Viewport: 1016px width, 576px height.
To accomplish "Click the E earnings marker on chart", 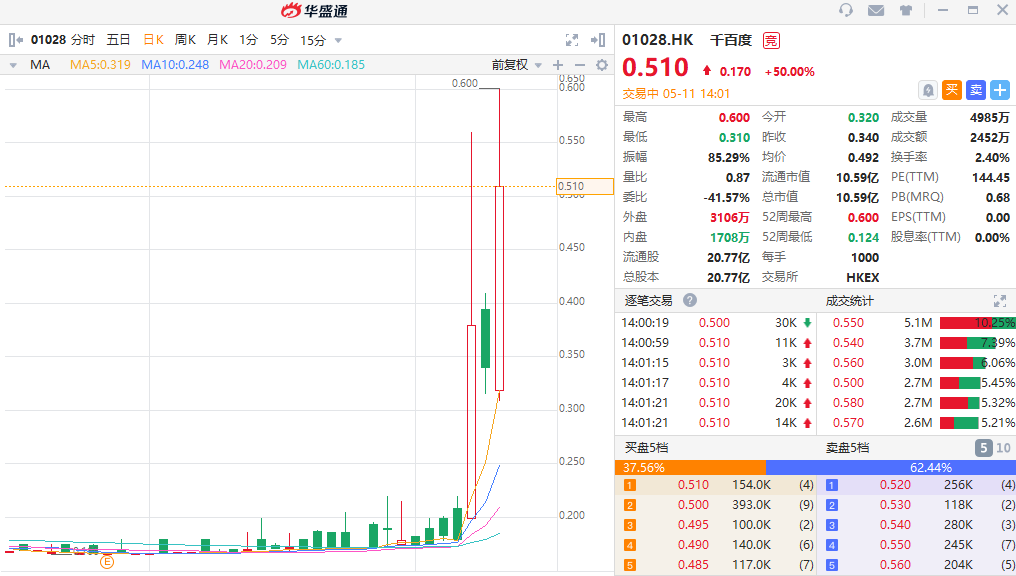I will (x=107, y=562).
